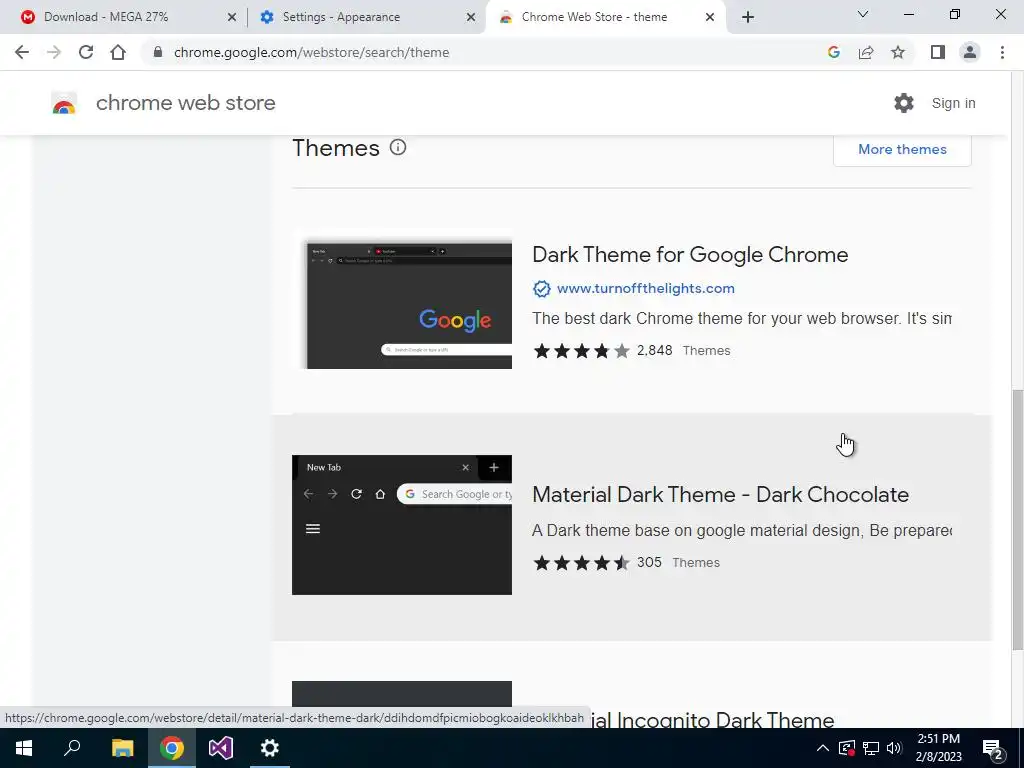Visit www.turnoffthelights.com publisher link
The height and width of the screenshot is (768, 1024).
(x=646, y=288)
